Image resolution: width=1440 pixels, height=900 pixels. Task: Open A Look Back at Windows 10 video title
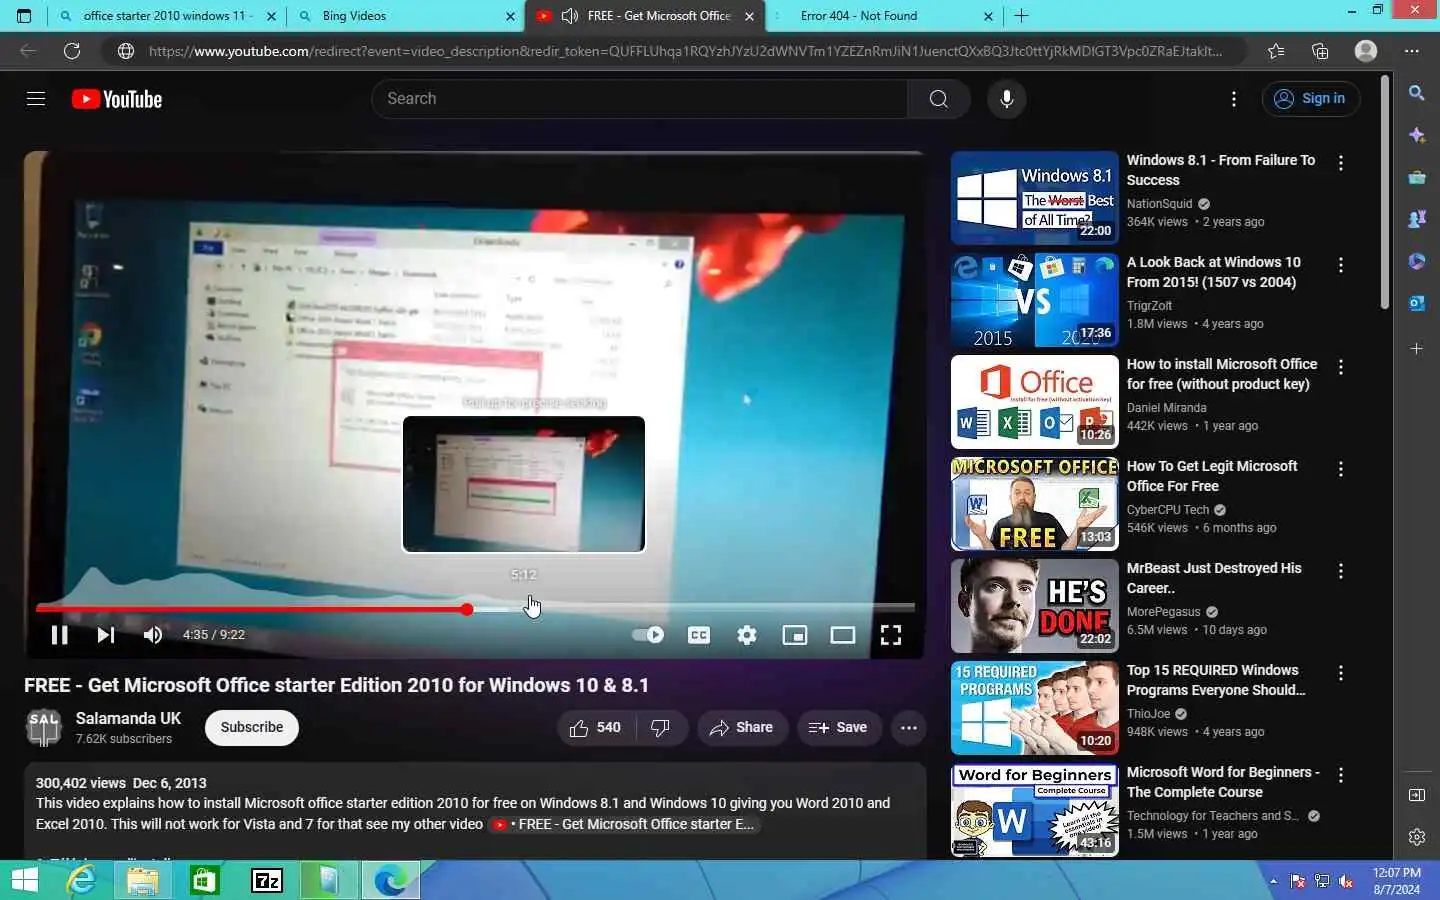(1214, 272)
